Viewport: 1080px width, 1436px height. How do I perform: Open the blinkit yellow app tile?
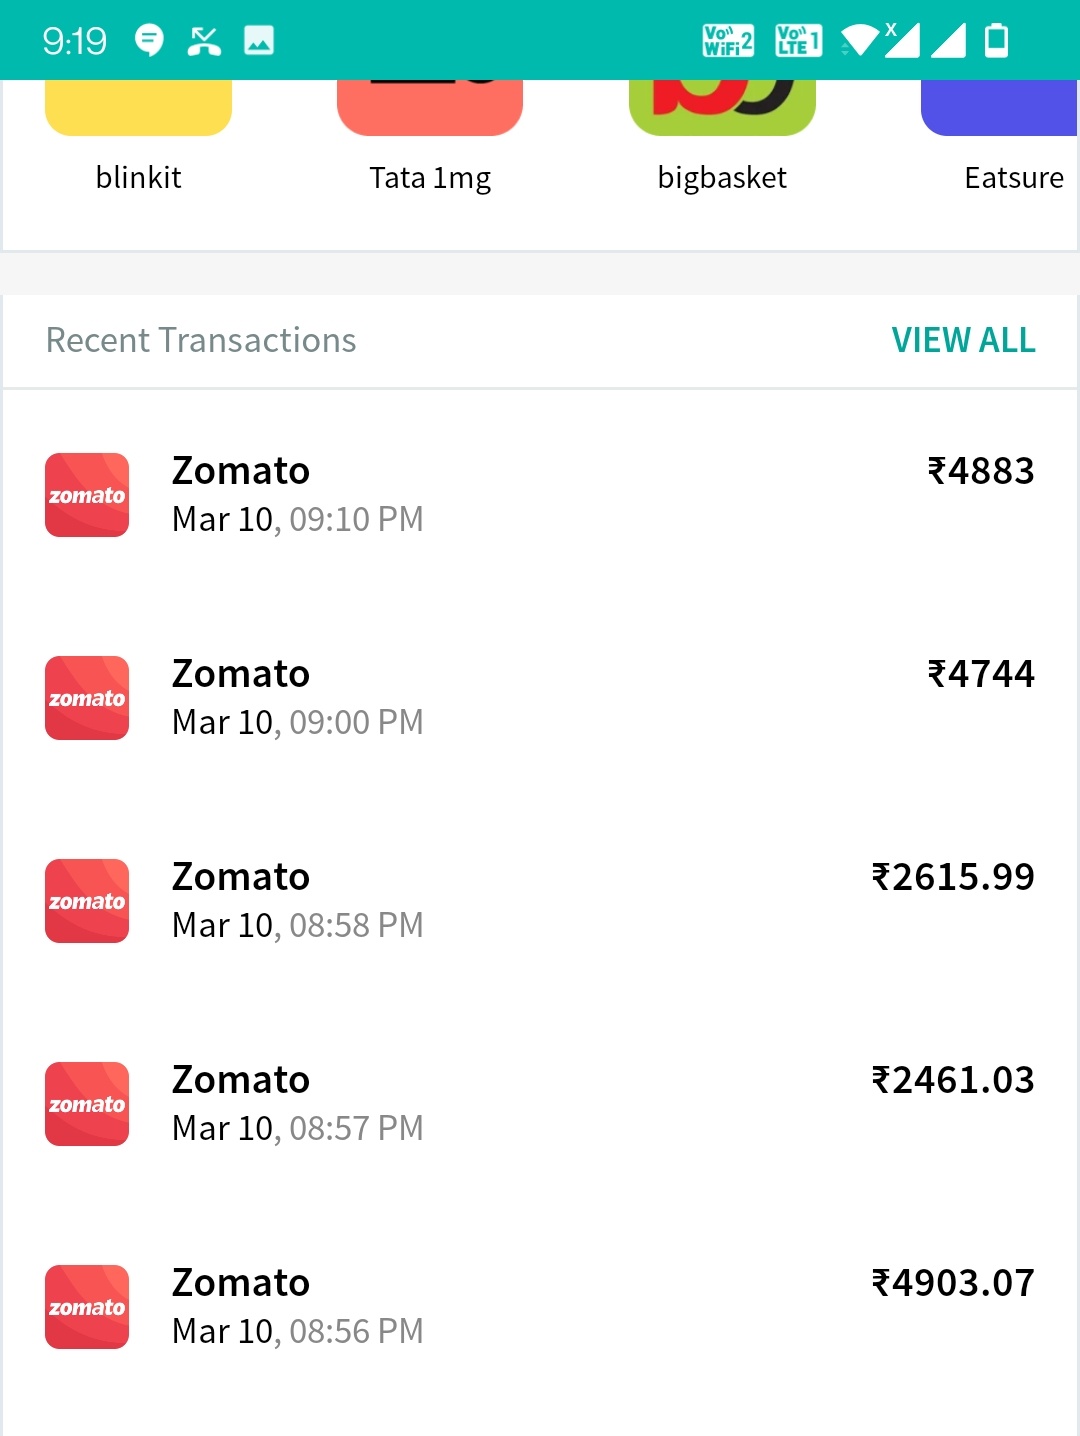[x=138, y=108]
